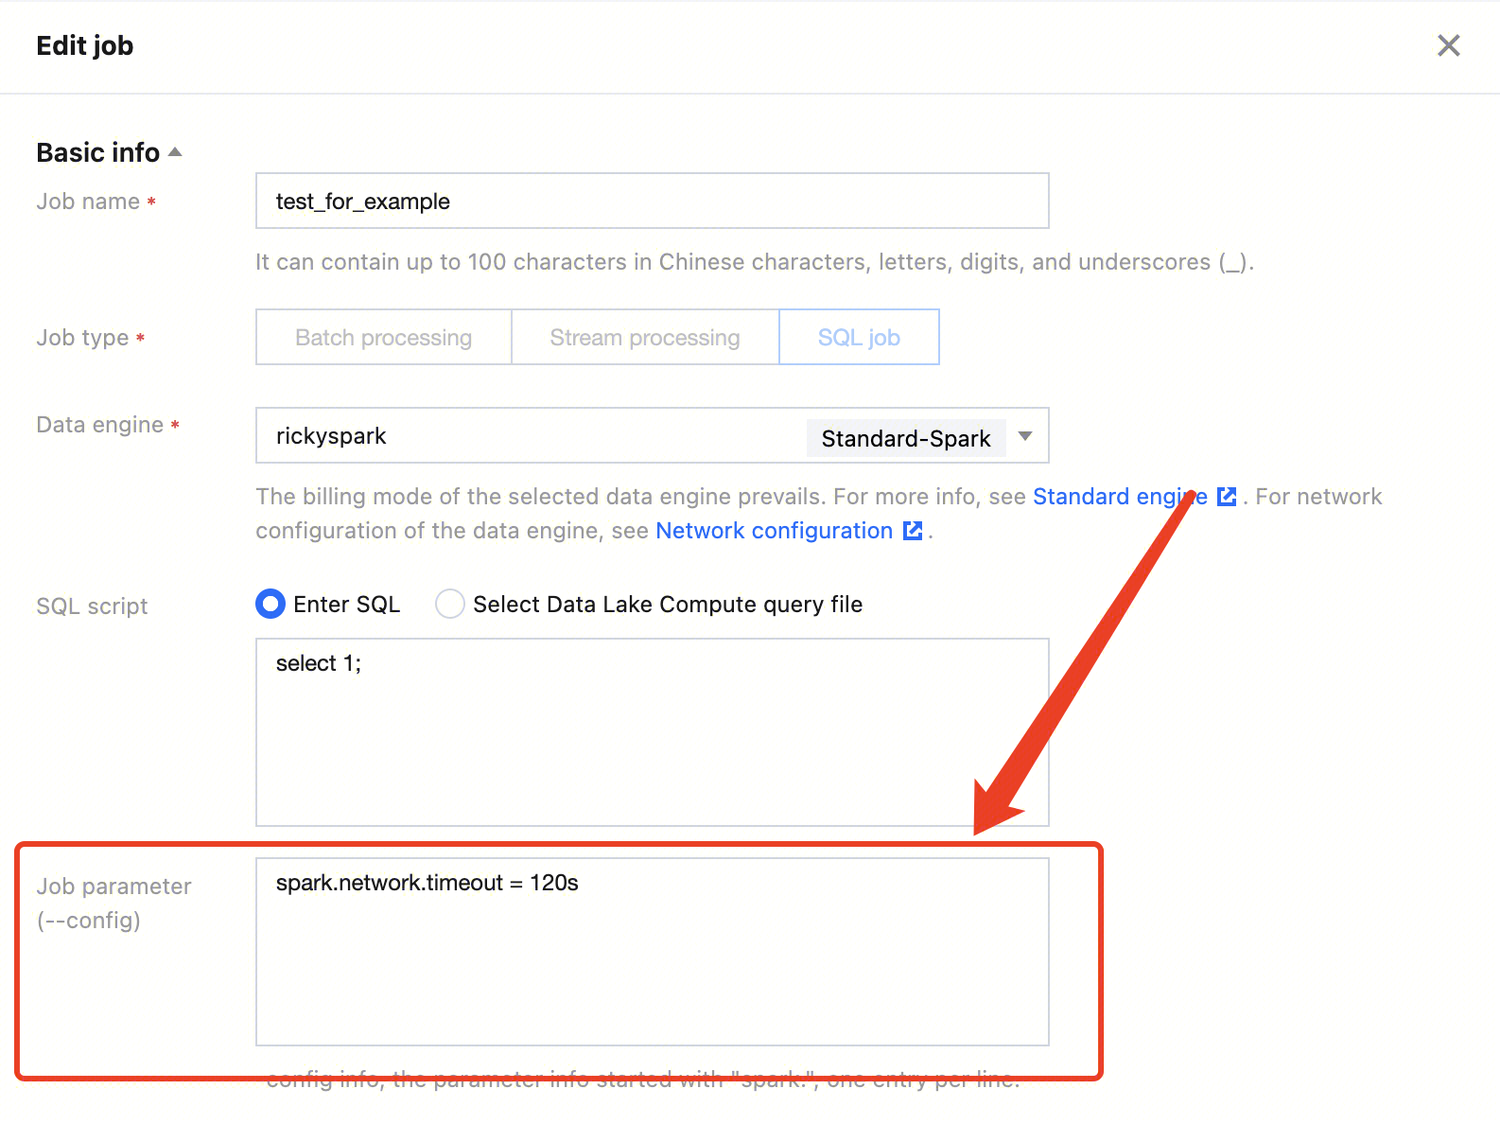This screenshot has width=1500, height=1124.
Task: Select Stream processing job type
Action: 645,337
